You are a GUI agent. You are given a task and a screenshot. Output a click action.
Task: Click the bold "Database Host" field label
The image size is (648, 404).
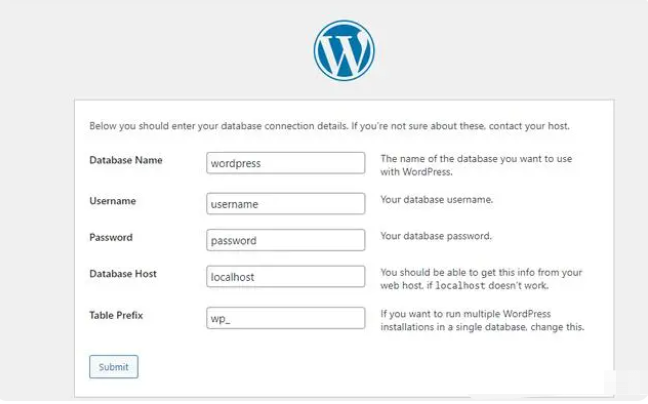[123, 273]
